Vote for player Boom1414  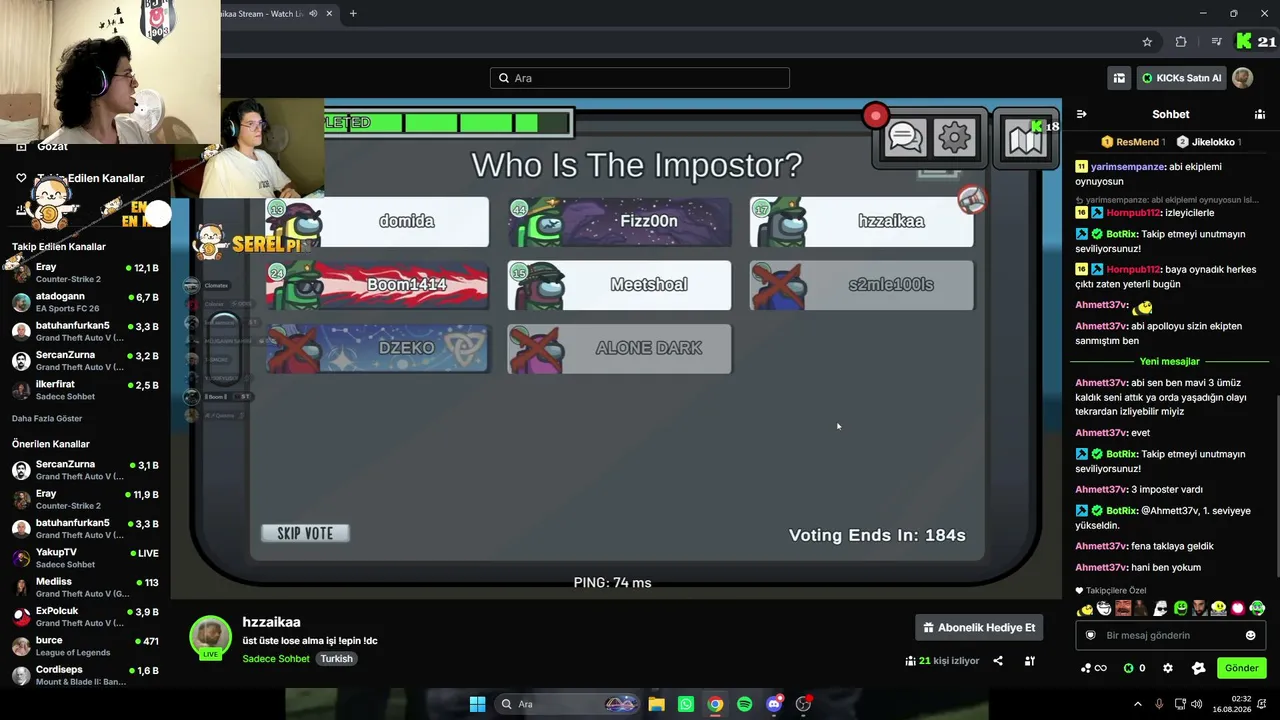(377, 285)
